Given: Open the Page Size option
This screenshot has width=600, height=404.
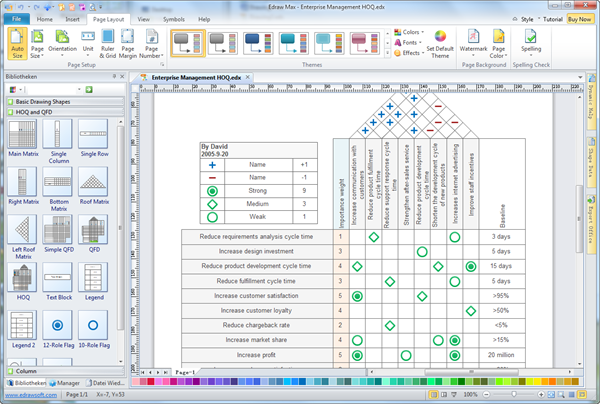Looking at the screenshot, I should coord(37,44).
